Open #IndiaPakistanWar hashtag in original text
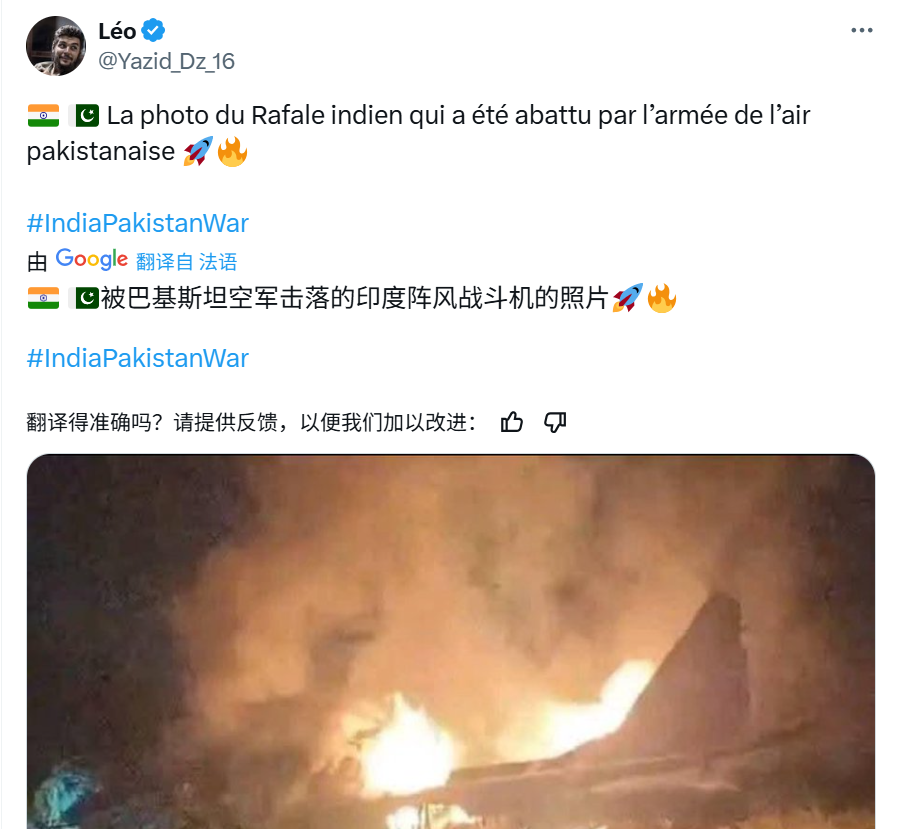898x829 pixels. (137, 223)
